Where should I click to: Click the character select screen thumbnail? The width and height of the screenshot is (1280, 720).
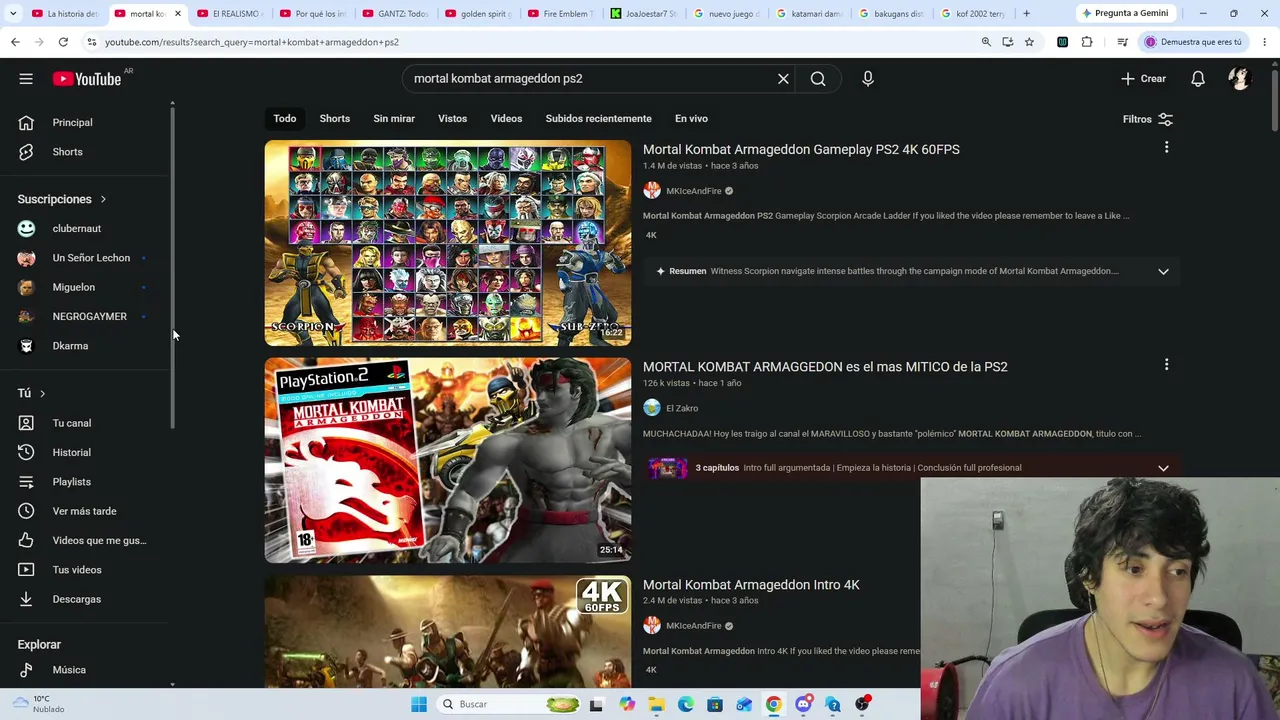[448, 243]
